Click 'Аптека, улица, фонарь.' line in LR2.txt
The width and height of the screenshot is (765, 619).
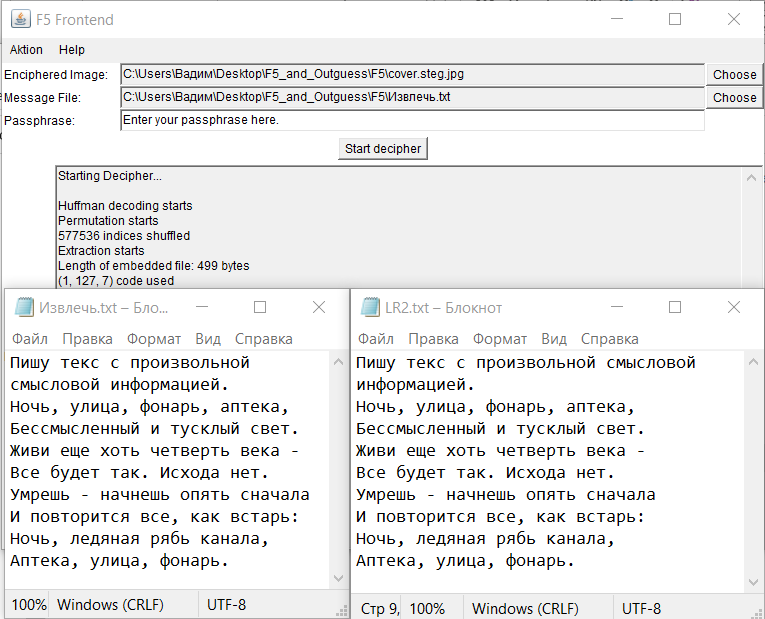pos(465,561)
